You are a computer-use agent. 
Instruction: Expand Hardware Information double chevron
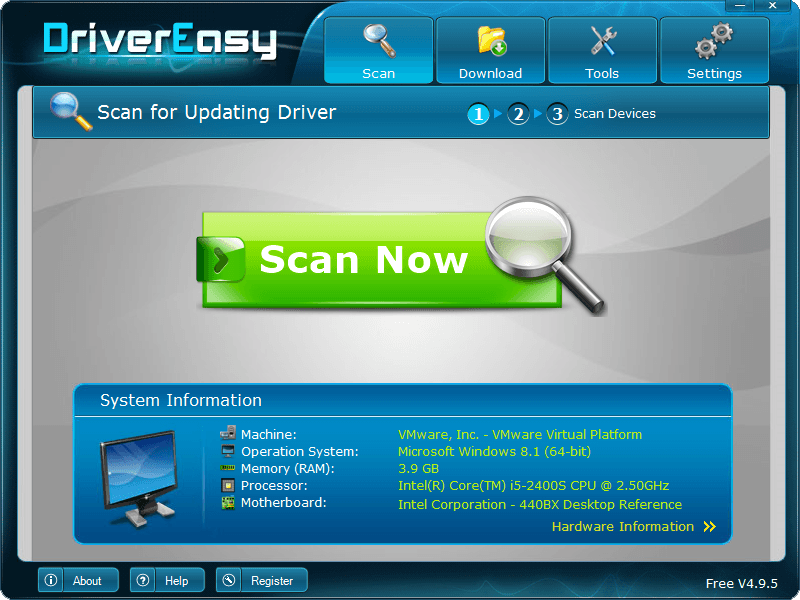(x=709, y=527)
